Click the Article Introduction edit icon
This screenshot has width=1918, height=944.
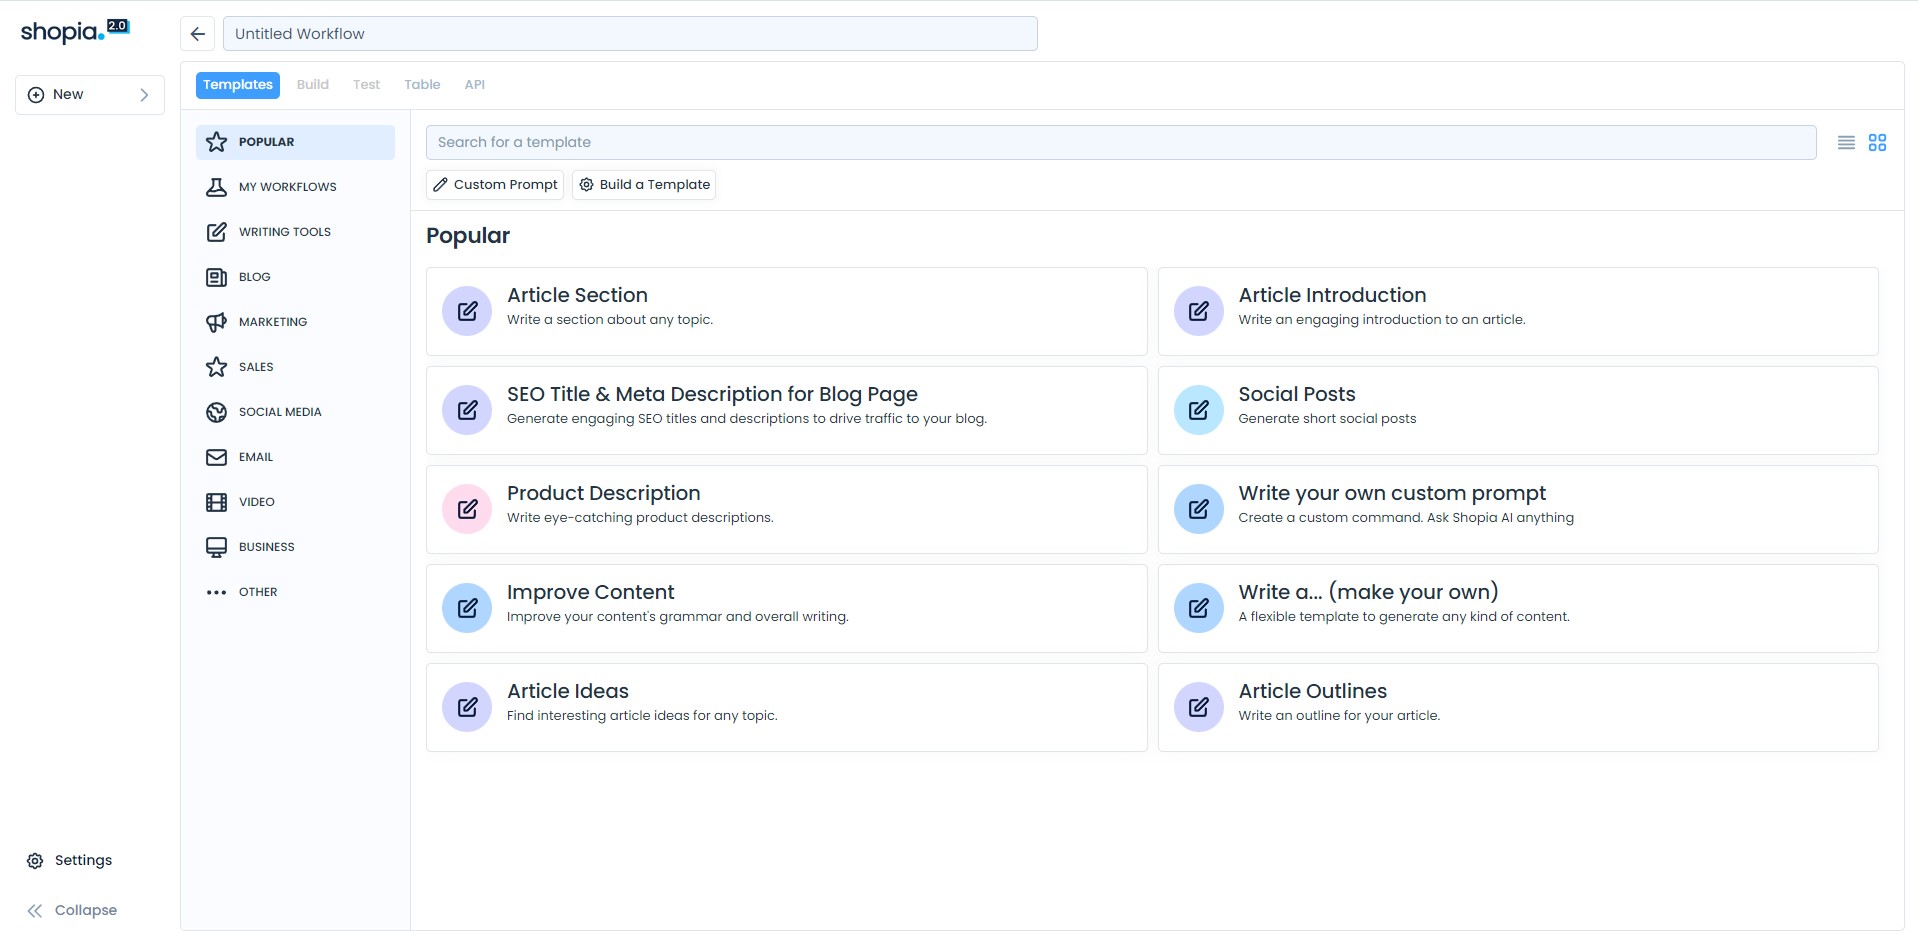point(1198,311)
